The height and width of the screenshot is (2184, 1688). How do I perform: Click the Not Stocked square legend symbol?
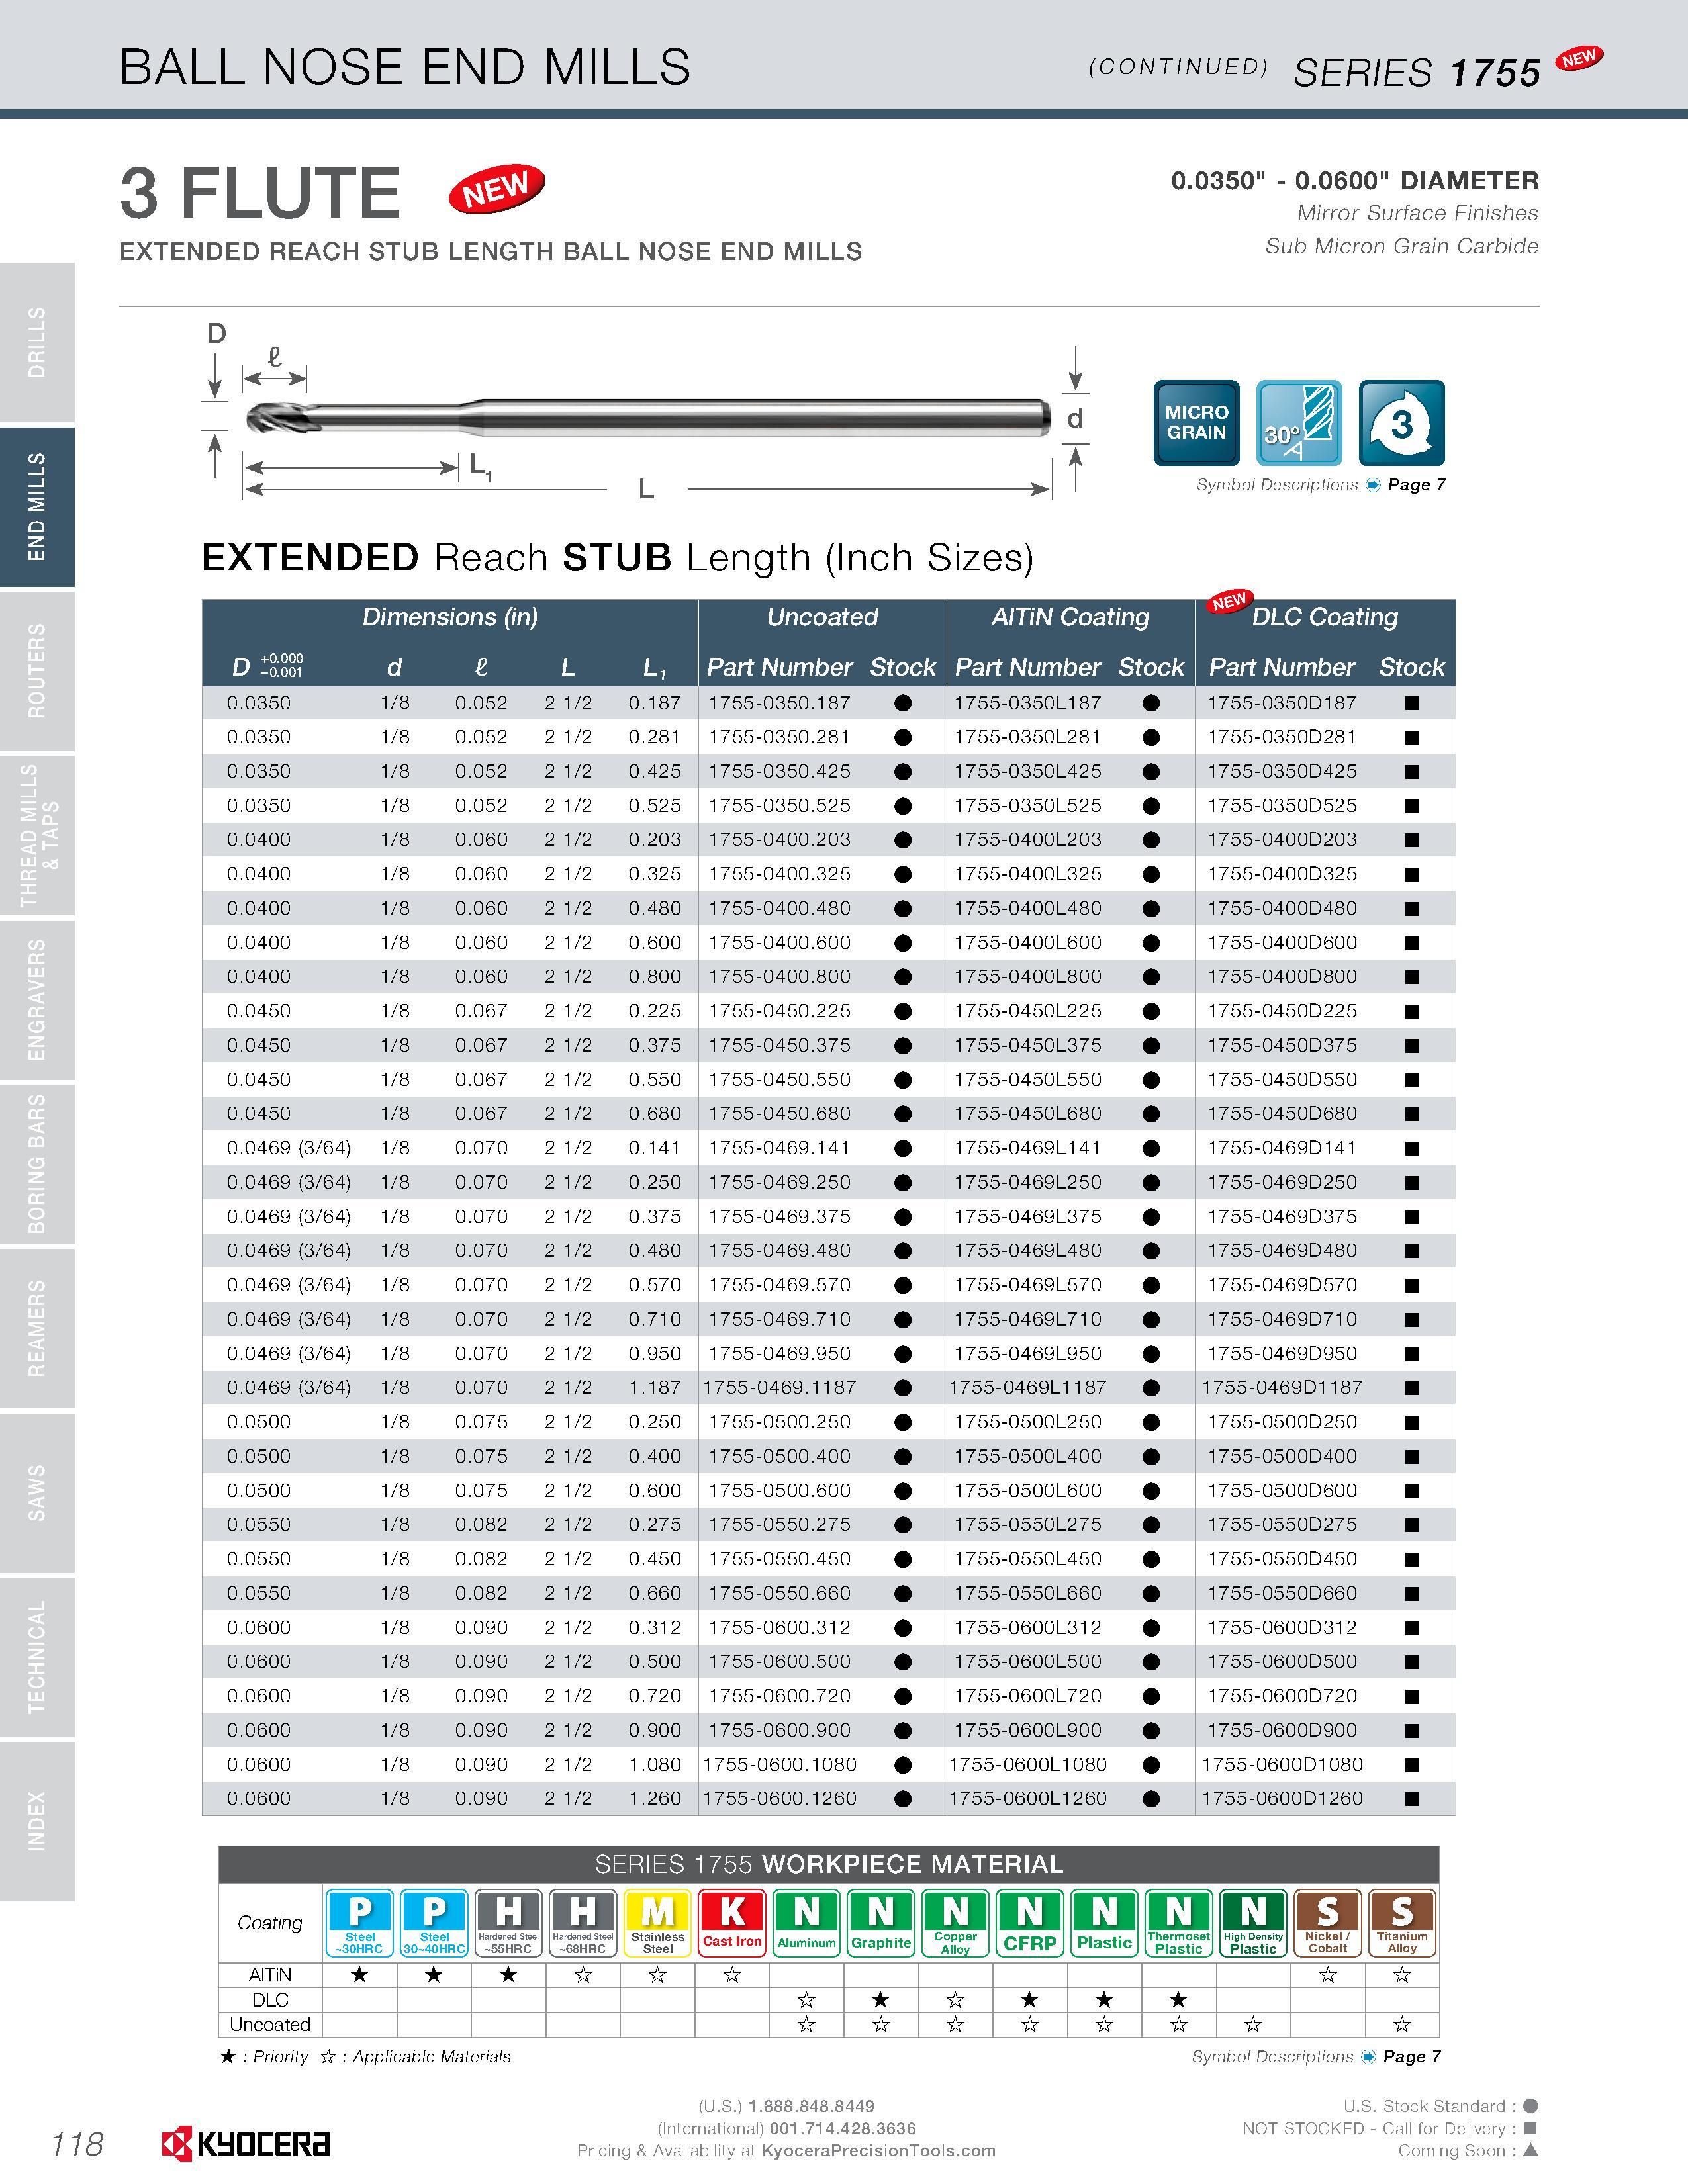[1530, 2128]
